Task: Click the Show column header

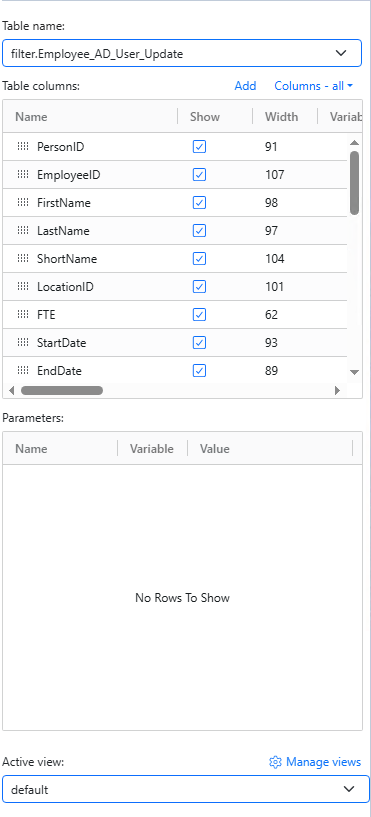Action: [x=205, y=117]
